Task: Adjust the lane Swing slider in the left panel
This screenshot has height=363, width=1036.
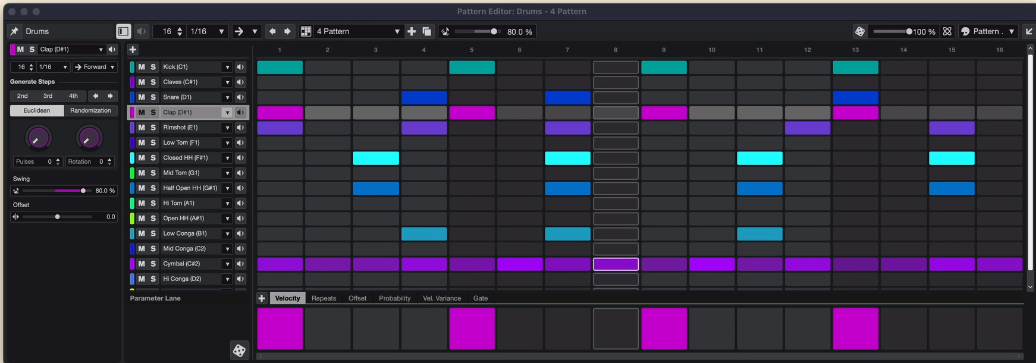Action: click(56, 190)
